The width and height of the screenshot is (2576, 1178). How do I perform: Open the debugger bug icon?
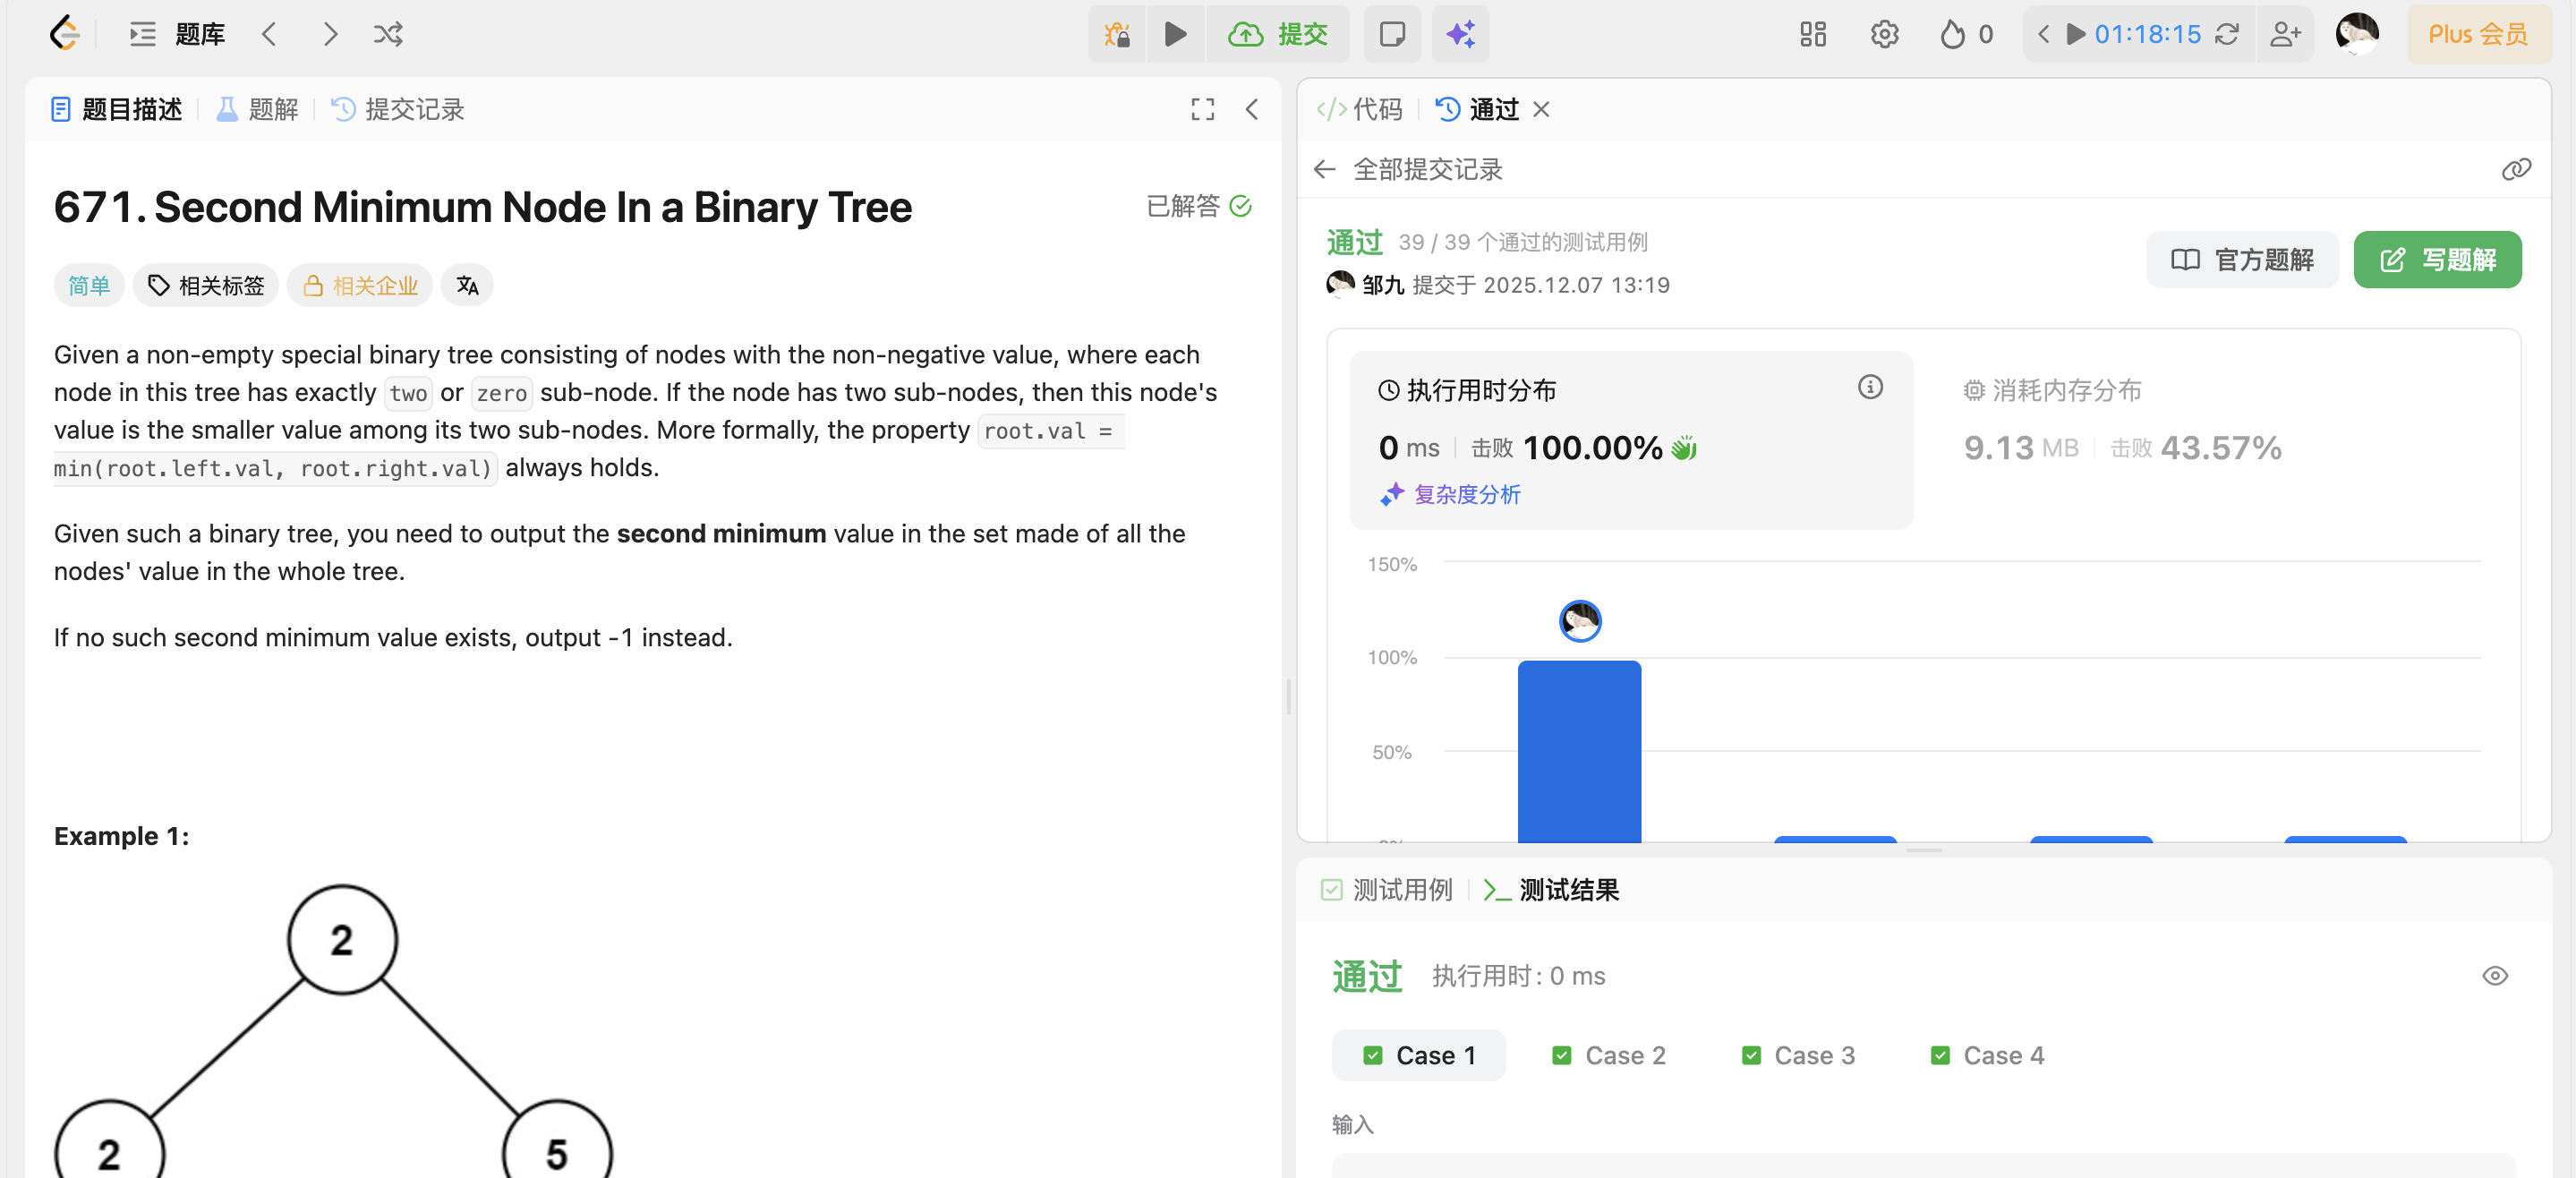point(1116,33)
